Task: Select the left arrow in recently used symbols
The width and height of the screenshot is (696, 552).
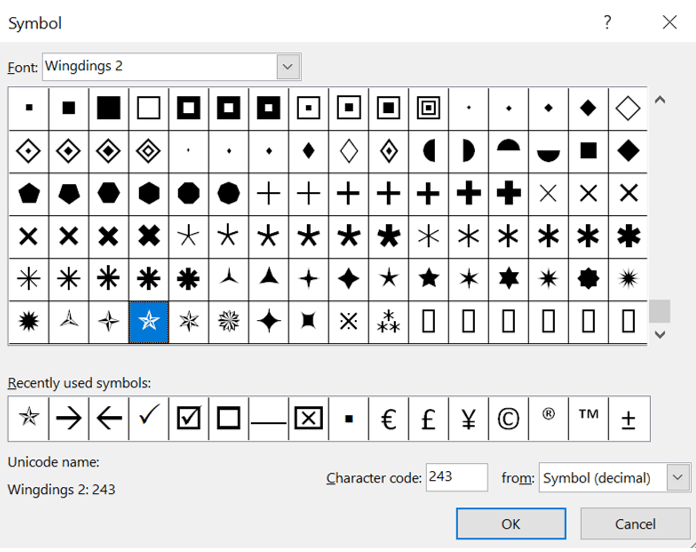Action: pos(108,418)
